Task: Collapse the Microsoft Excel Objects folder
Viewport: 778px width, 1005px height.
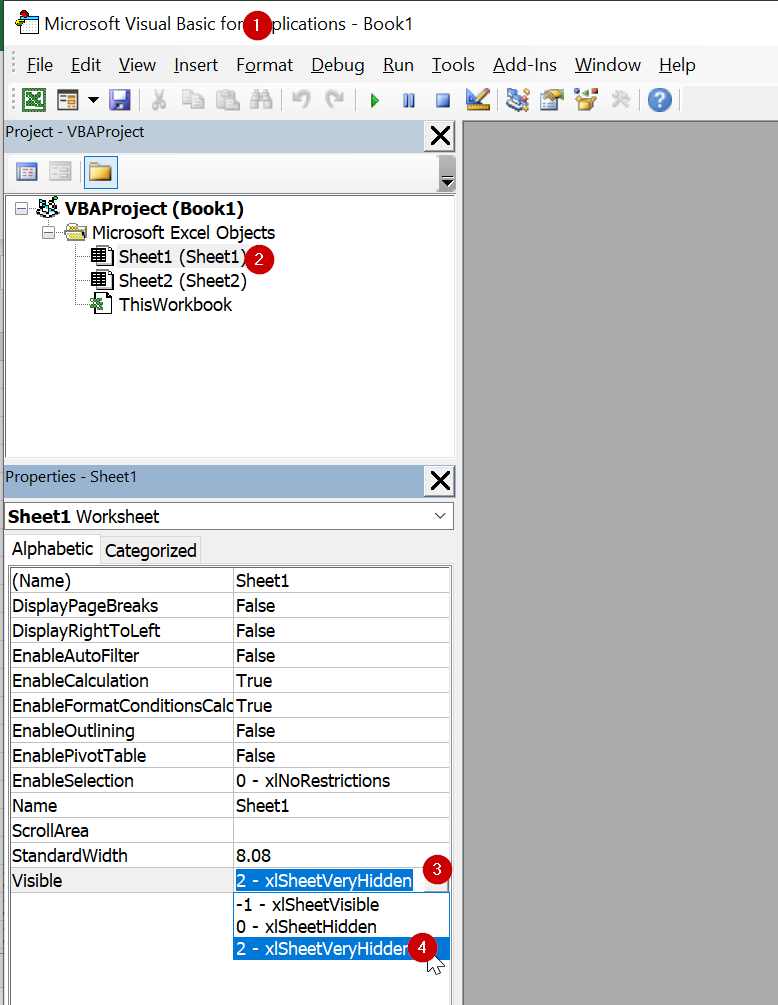Action: (x=49, y=233)
